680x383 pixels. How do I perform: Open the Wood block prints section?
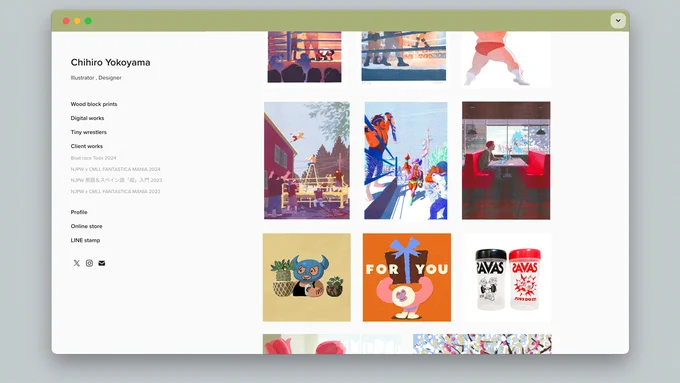click(94, 104)
